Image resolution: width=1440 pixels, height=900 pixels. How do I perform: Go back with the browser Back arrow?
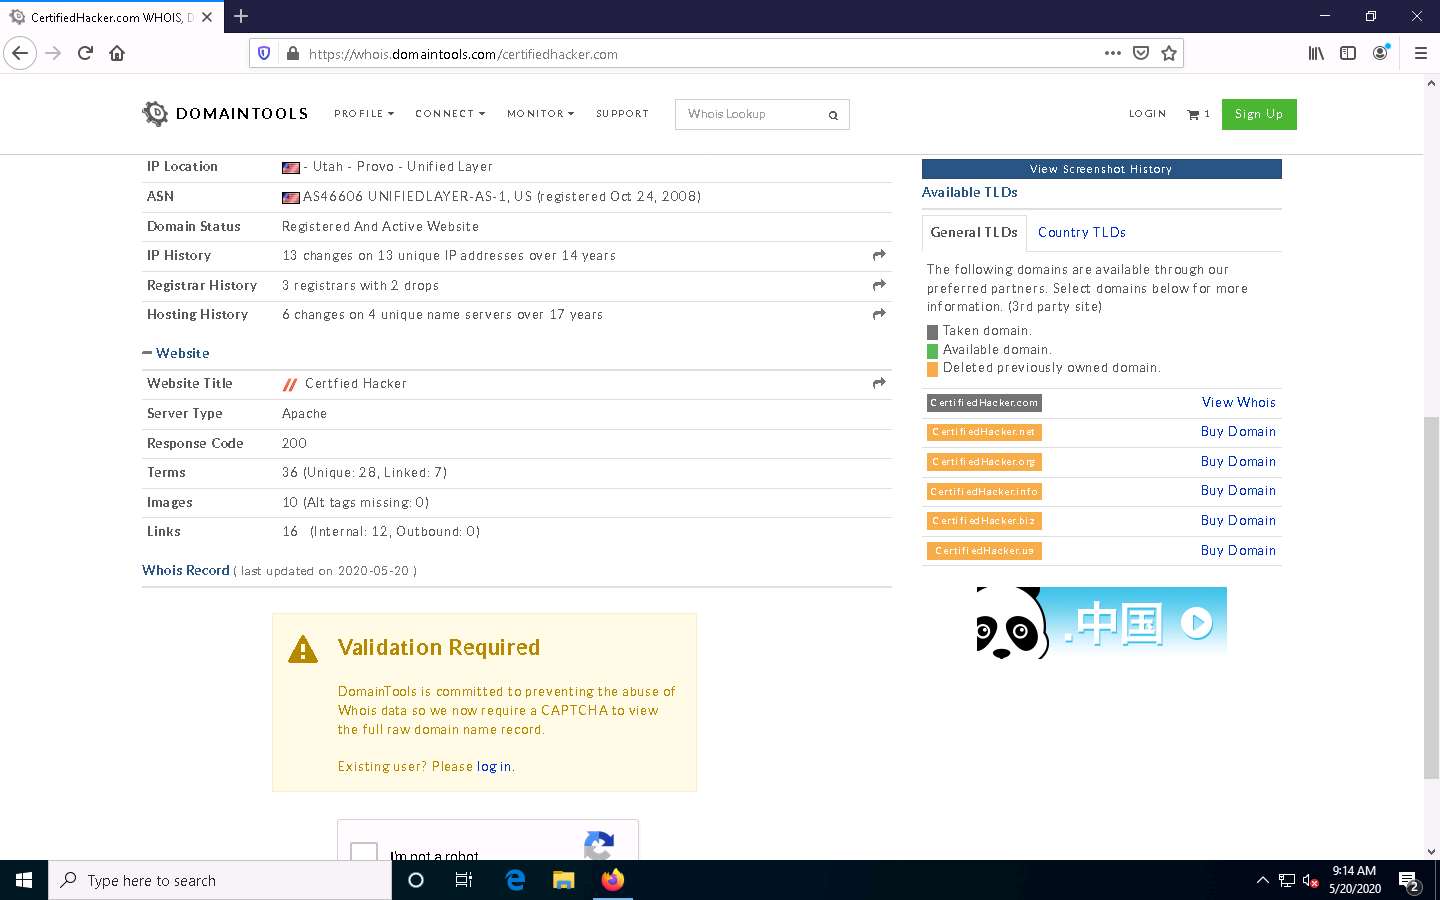[20, 53]
